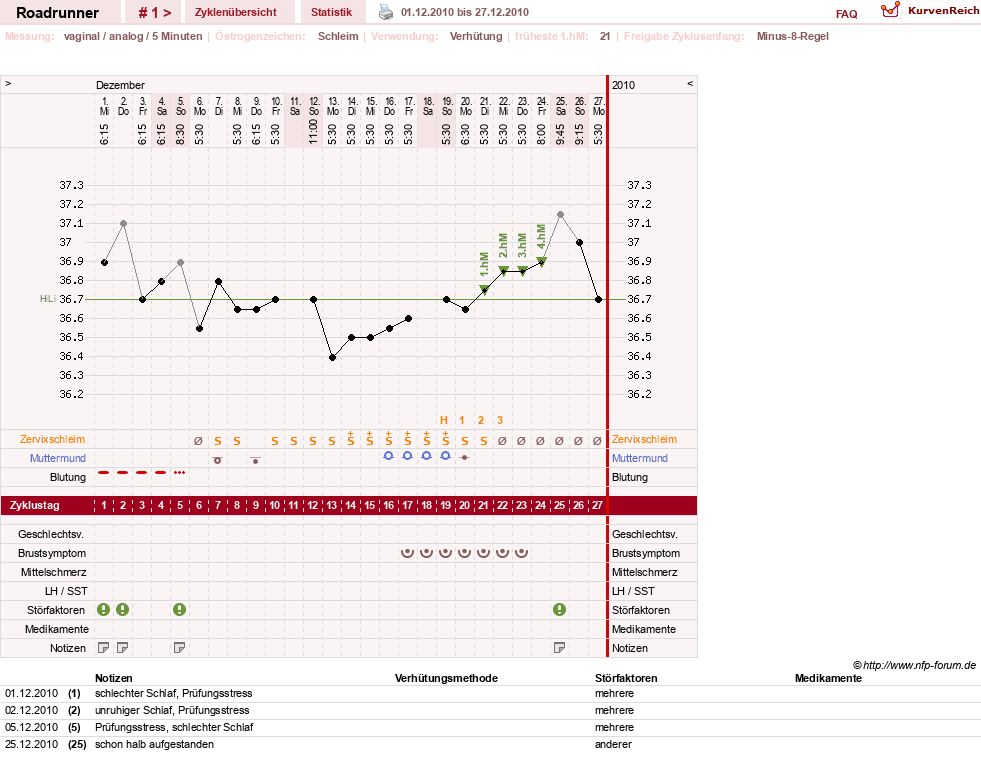Click the Muttermund symbol on cycle day 7
981x777 pixels.
[218, 460]
